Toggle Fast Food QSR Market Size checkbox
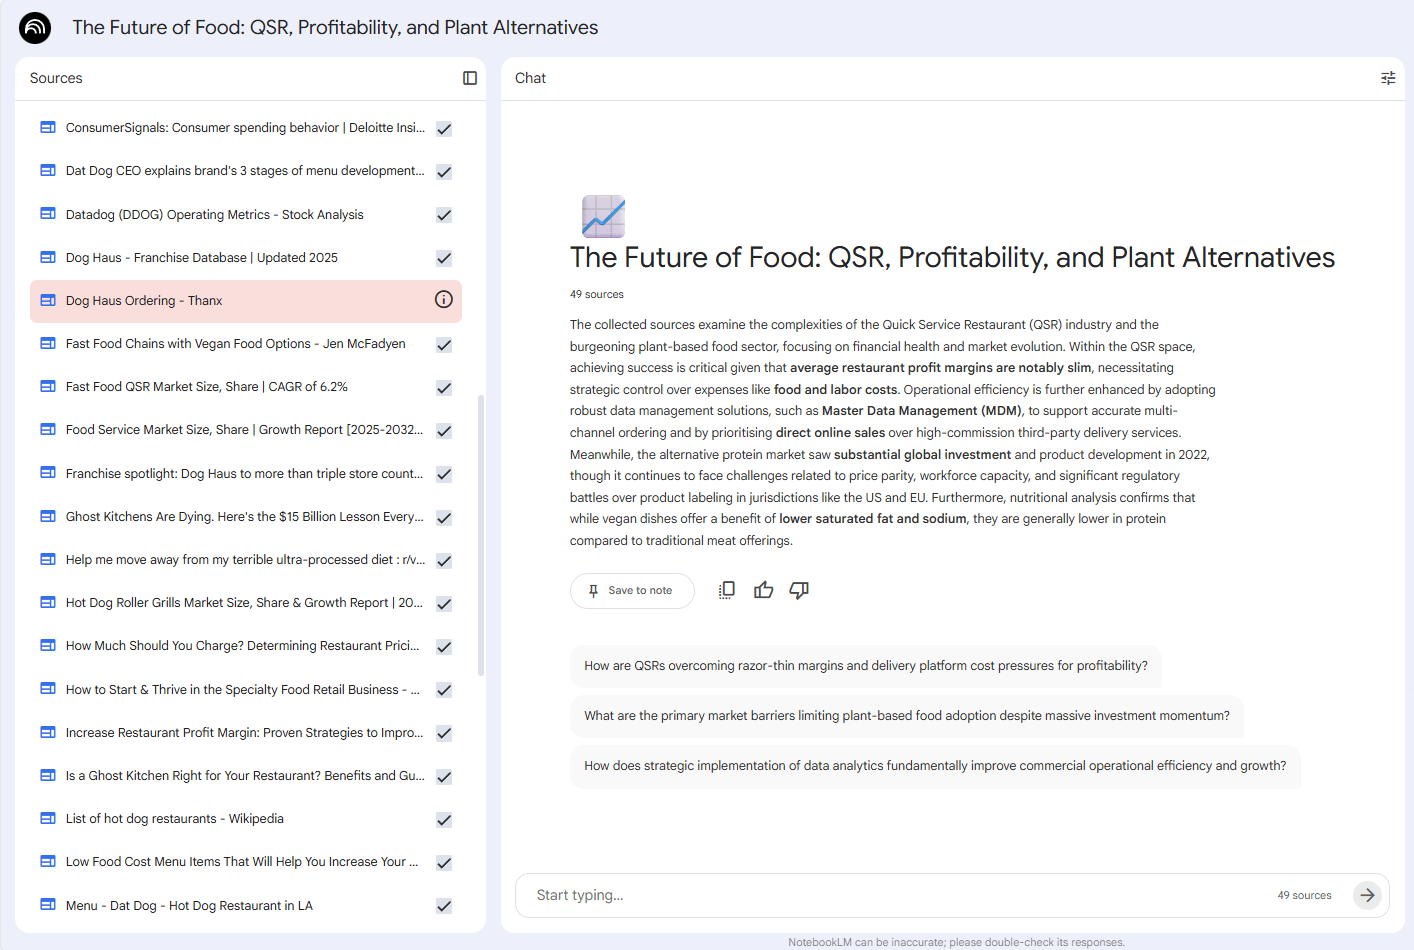Viewport: 1414px width, 950px height. pos(444,387)
